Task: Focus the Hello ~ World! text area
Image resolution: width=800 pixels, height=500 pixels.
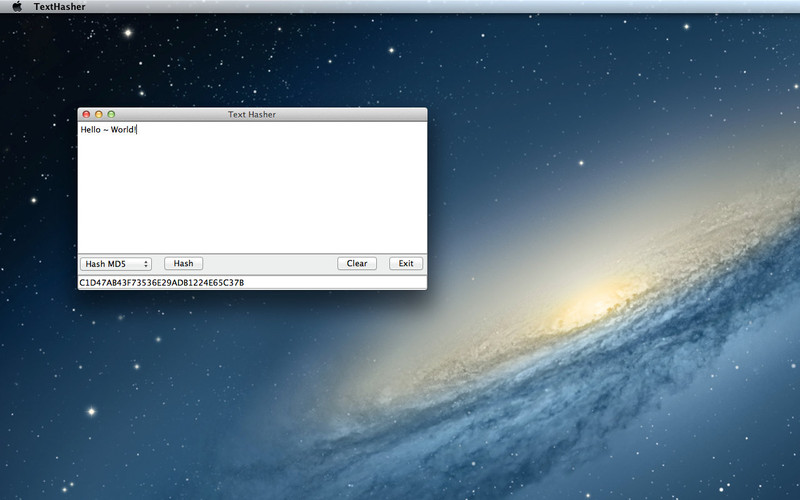Action: (x=252, y=187)
